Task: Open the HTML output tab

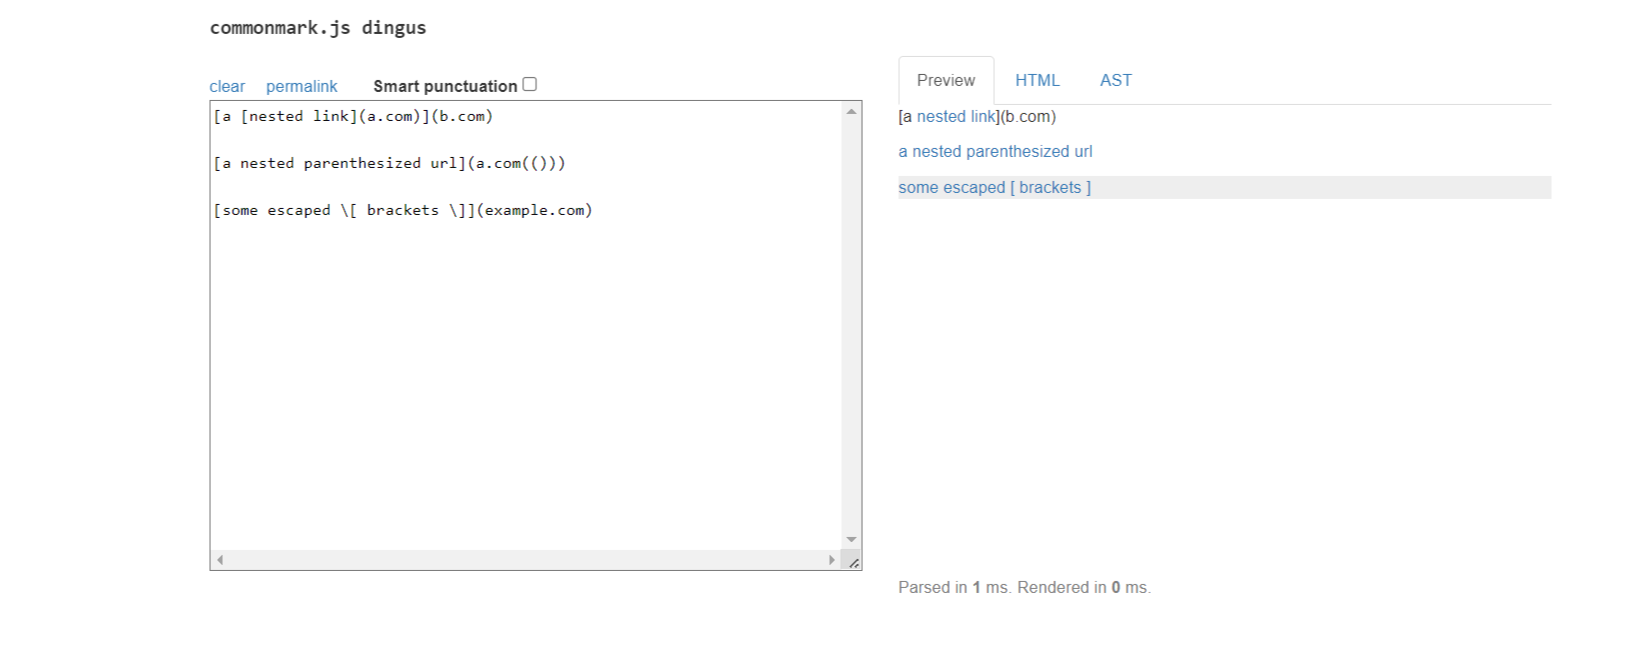Action: [x=1037, y=80]
